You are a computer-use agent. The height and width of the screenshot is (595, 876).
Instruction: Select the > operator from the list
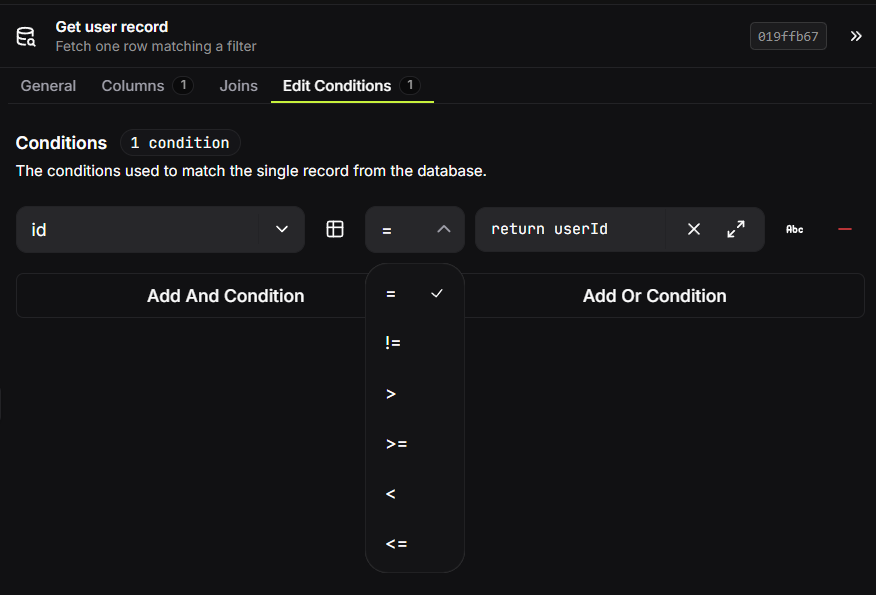[x=415, y=394]
